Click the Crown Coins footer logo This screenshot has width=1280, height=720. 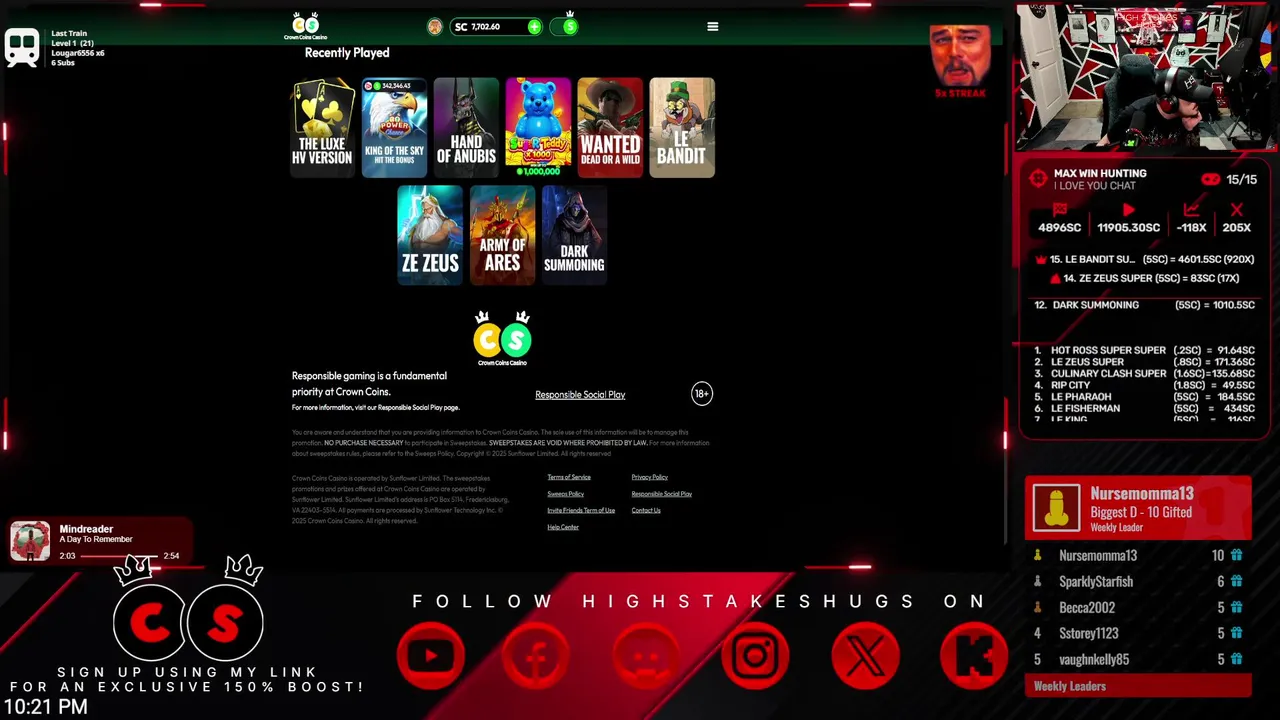point(502,339)
